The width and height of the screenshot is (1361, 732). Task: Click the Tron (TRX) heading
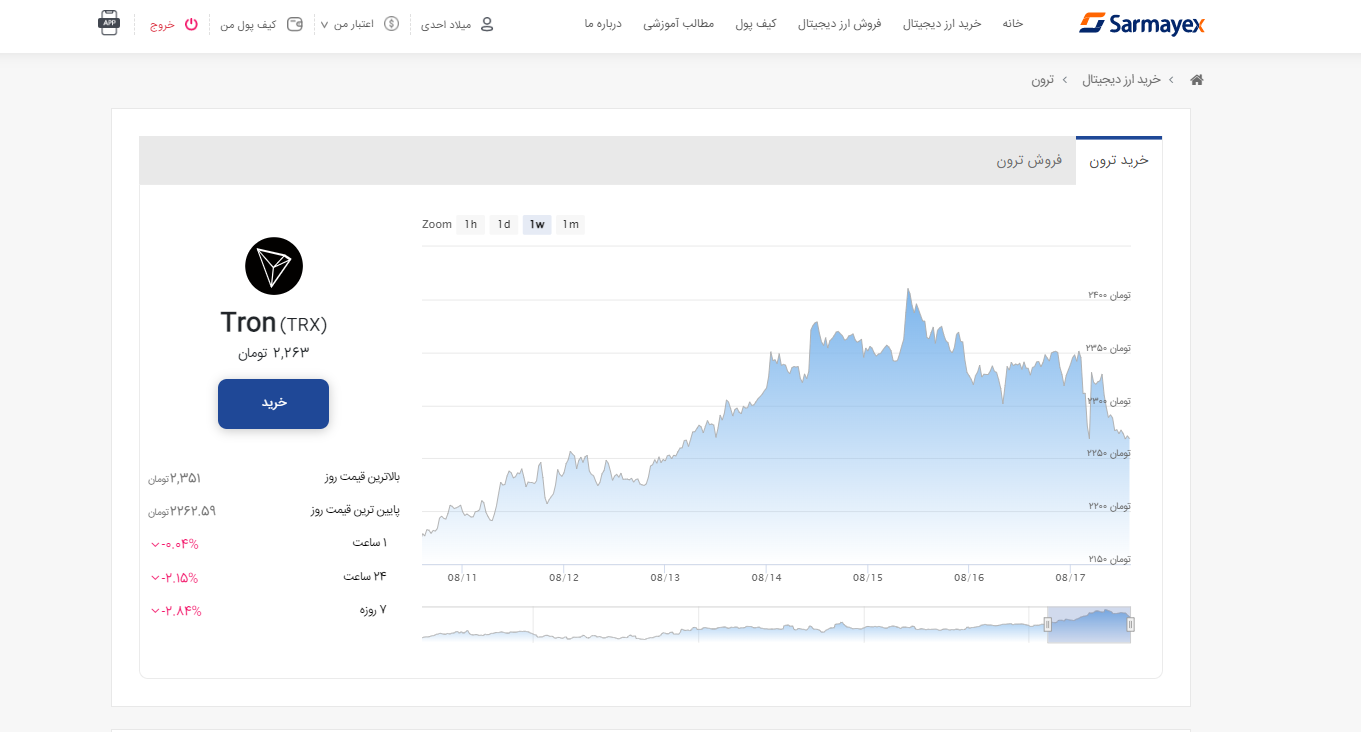(274, 323)
